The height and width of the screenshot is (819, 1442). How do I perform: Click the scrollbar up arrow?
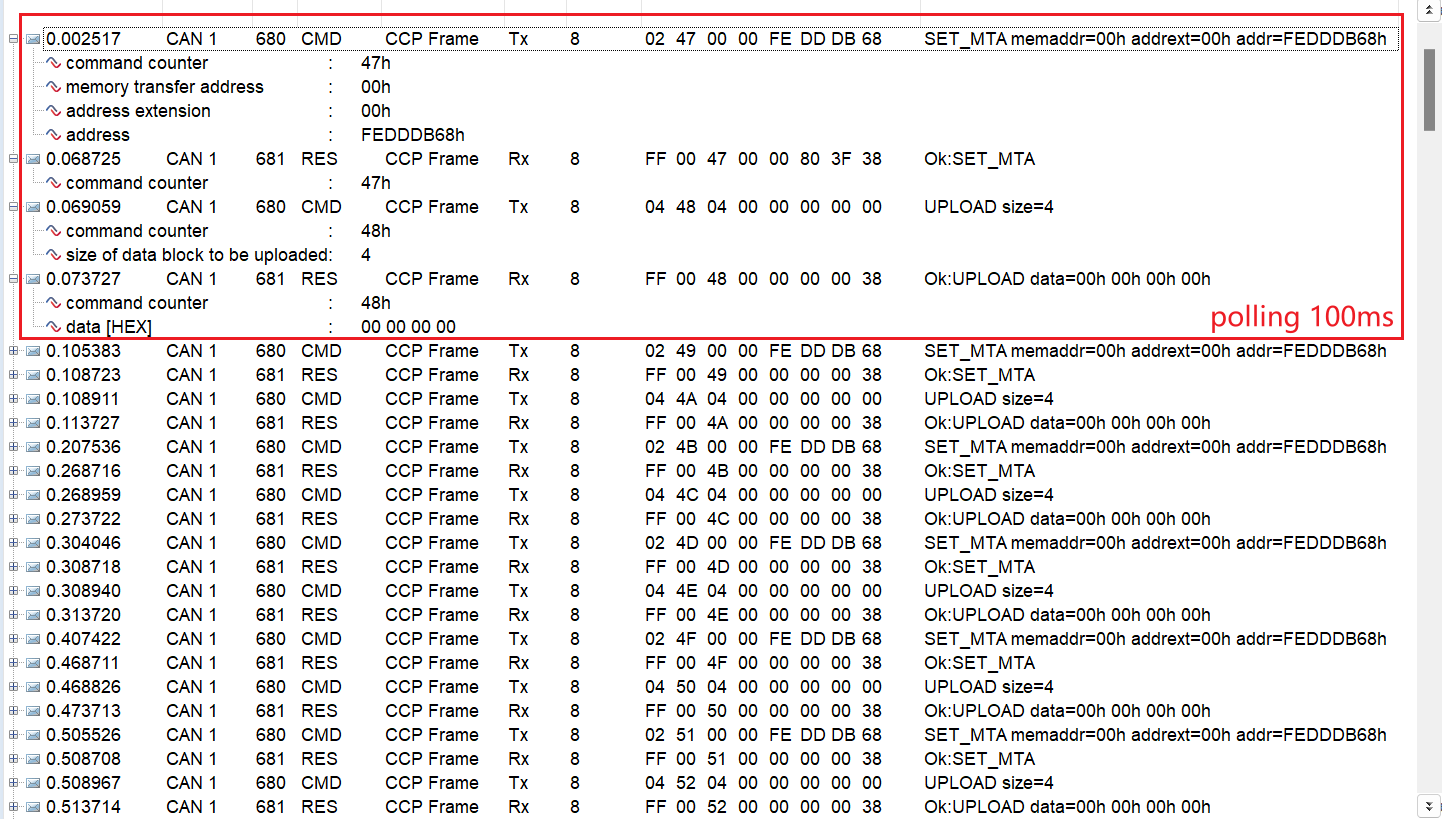(x=1429, y=10)
